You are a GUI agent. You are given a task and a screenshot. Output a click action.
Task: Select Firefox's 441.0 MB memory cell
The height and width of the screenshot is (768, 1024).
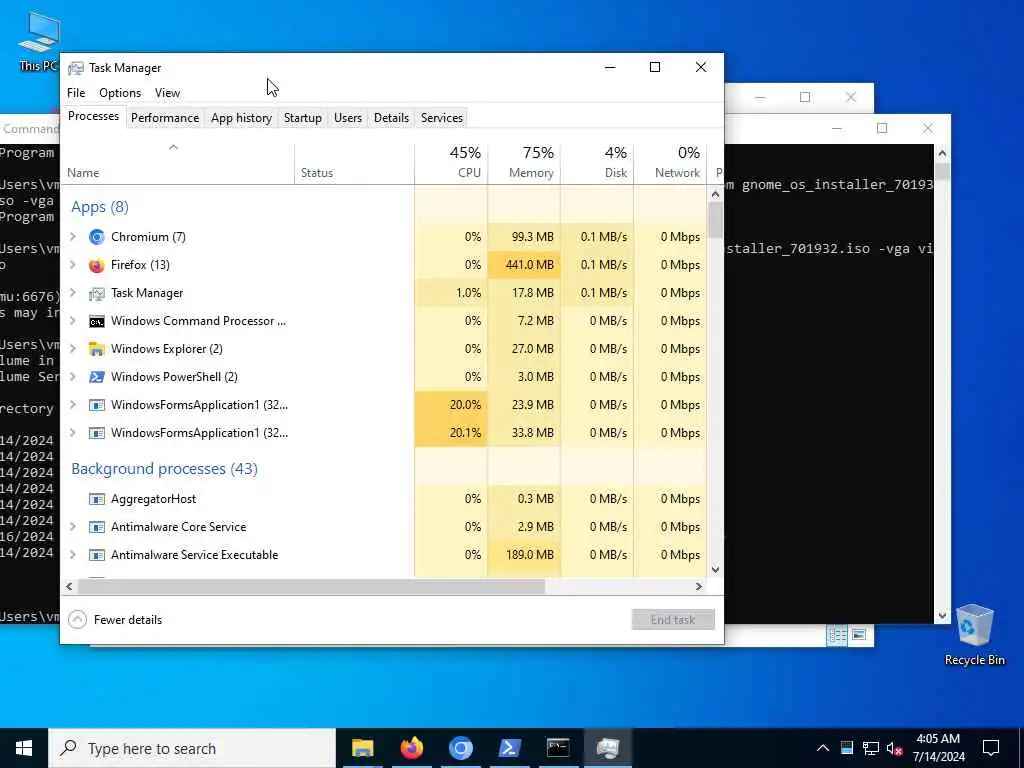coord(524,265)
